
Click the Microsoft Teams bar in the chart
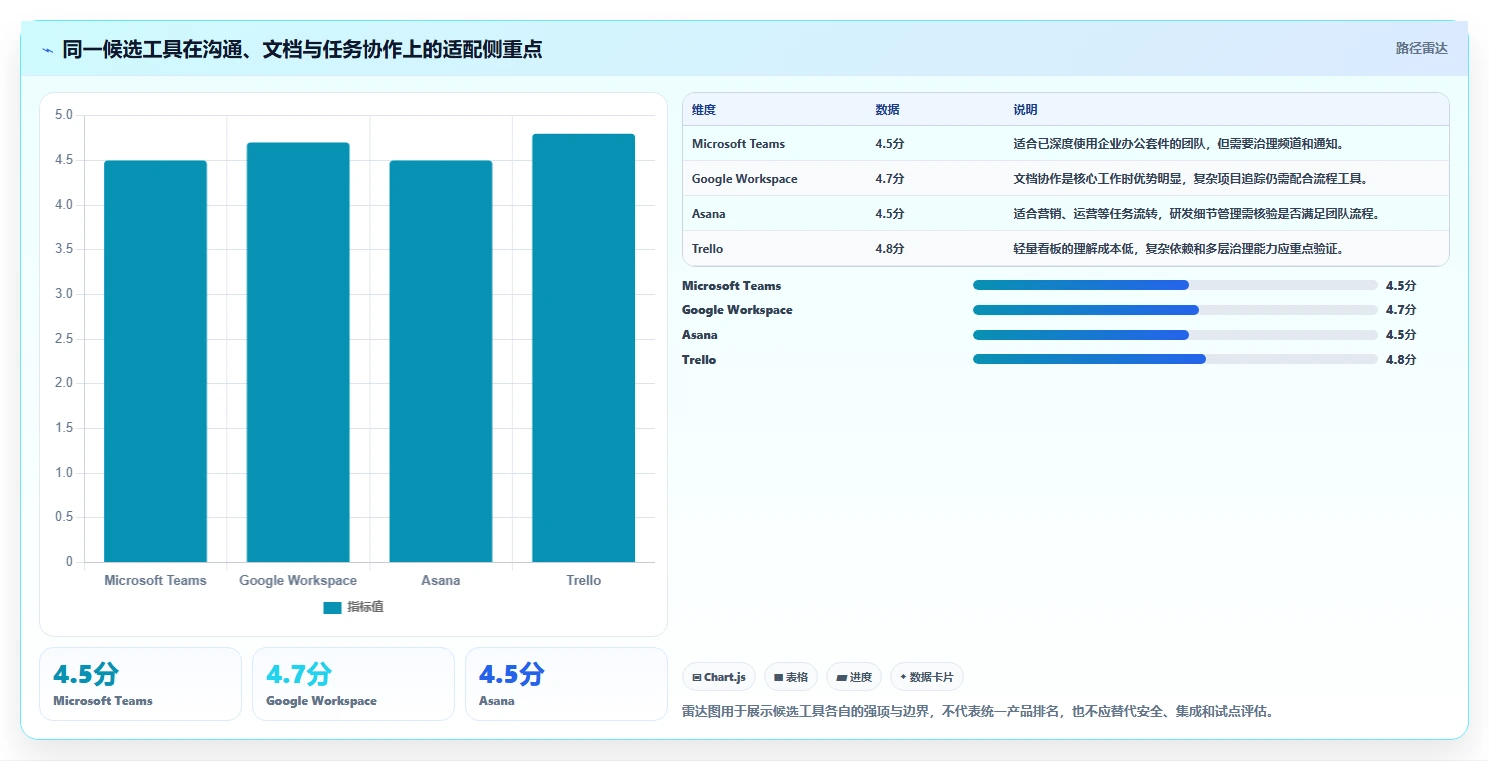[155, 361]
